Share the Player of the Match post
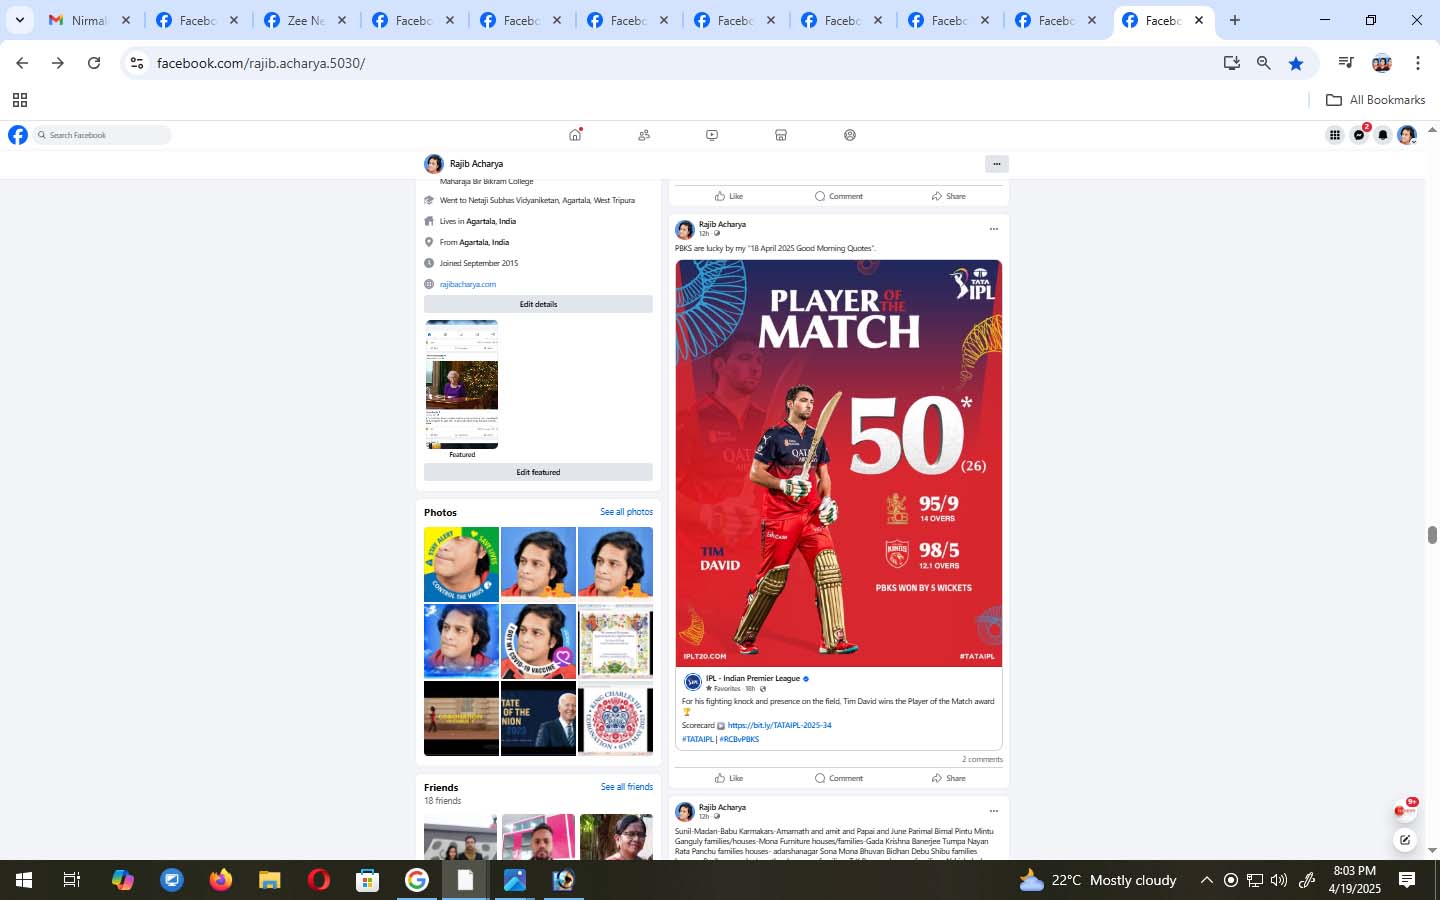Viewport: 1440px width, 900px height. pyautogui.click(x=949, y=778)
